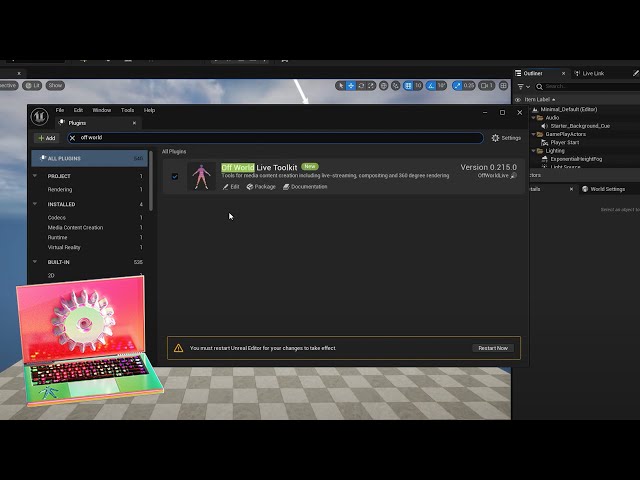Focus the plugin search field

point(276,138)
